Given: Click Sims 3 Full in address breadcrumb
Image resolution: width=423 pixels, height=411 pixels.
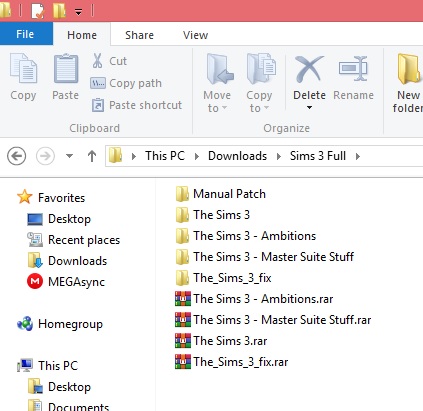Looking at the screenshot, I should [318, 156].
